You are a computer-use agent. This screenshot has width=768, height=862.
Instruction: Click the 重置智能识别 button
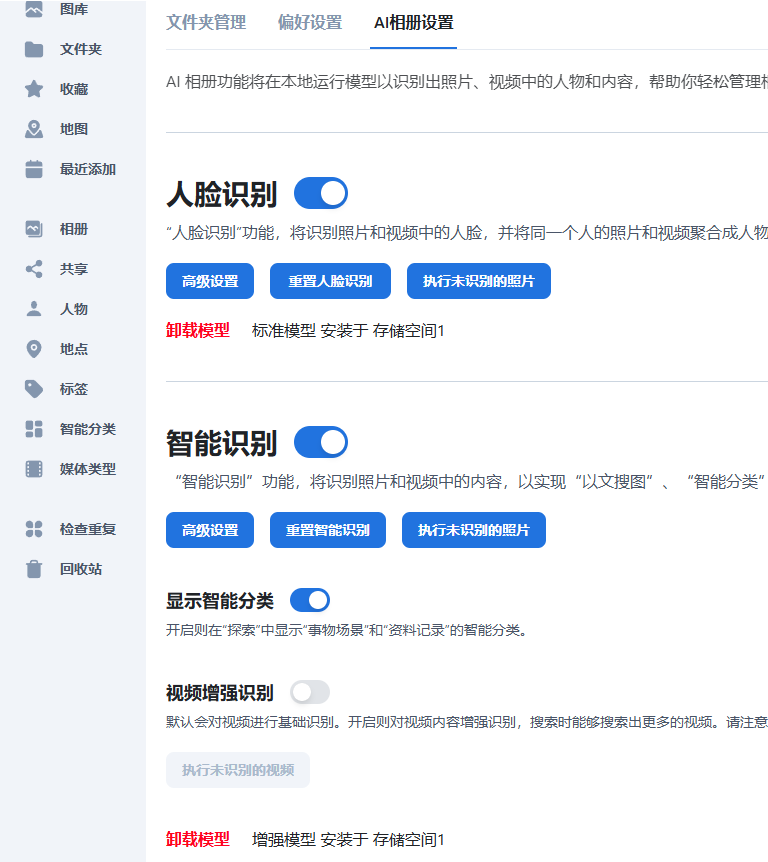tap(328, 530)
